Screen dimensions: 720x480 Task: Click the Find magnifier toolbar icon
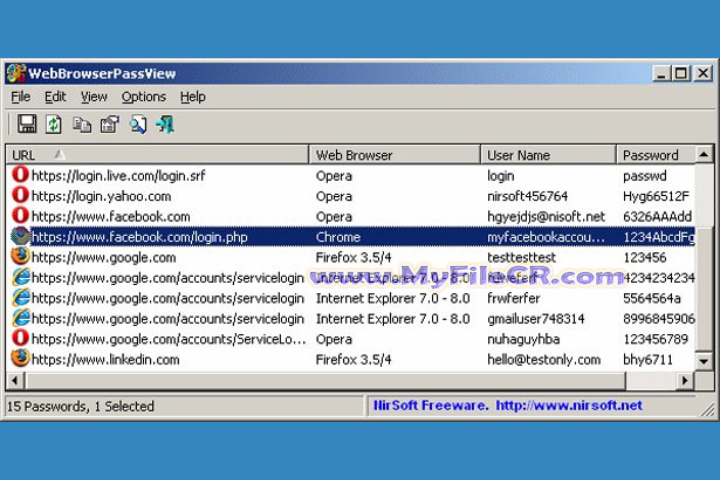[x=138, y=124]
